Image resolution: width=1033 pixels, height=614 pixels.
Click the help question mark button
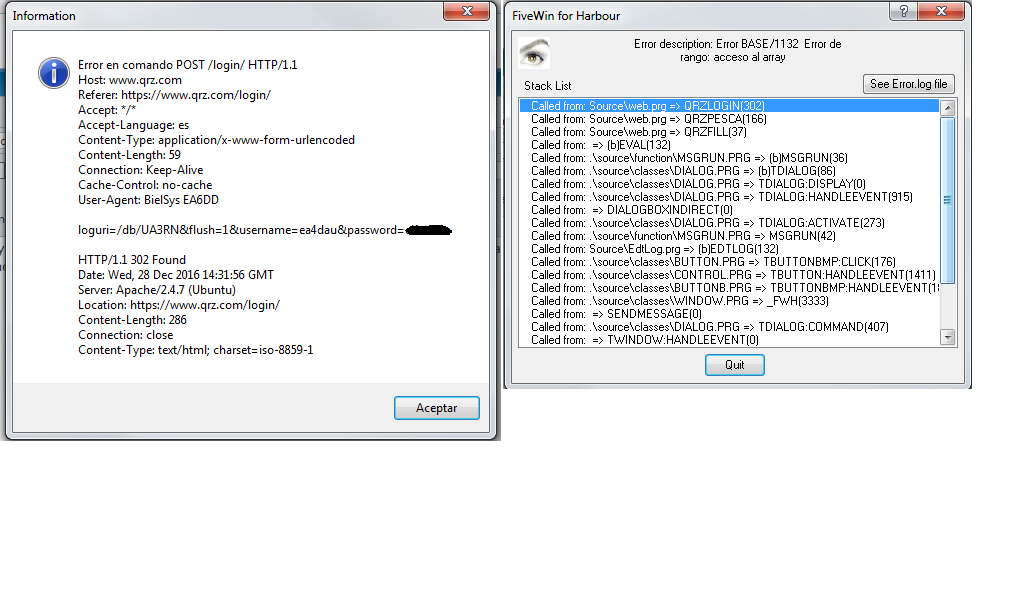[x=904, y=11]
